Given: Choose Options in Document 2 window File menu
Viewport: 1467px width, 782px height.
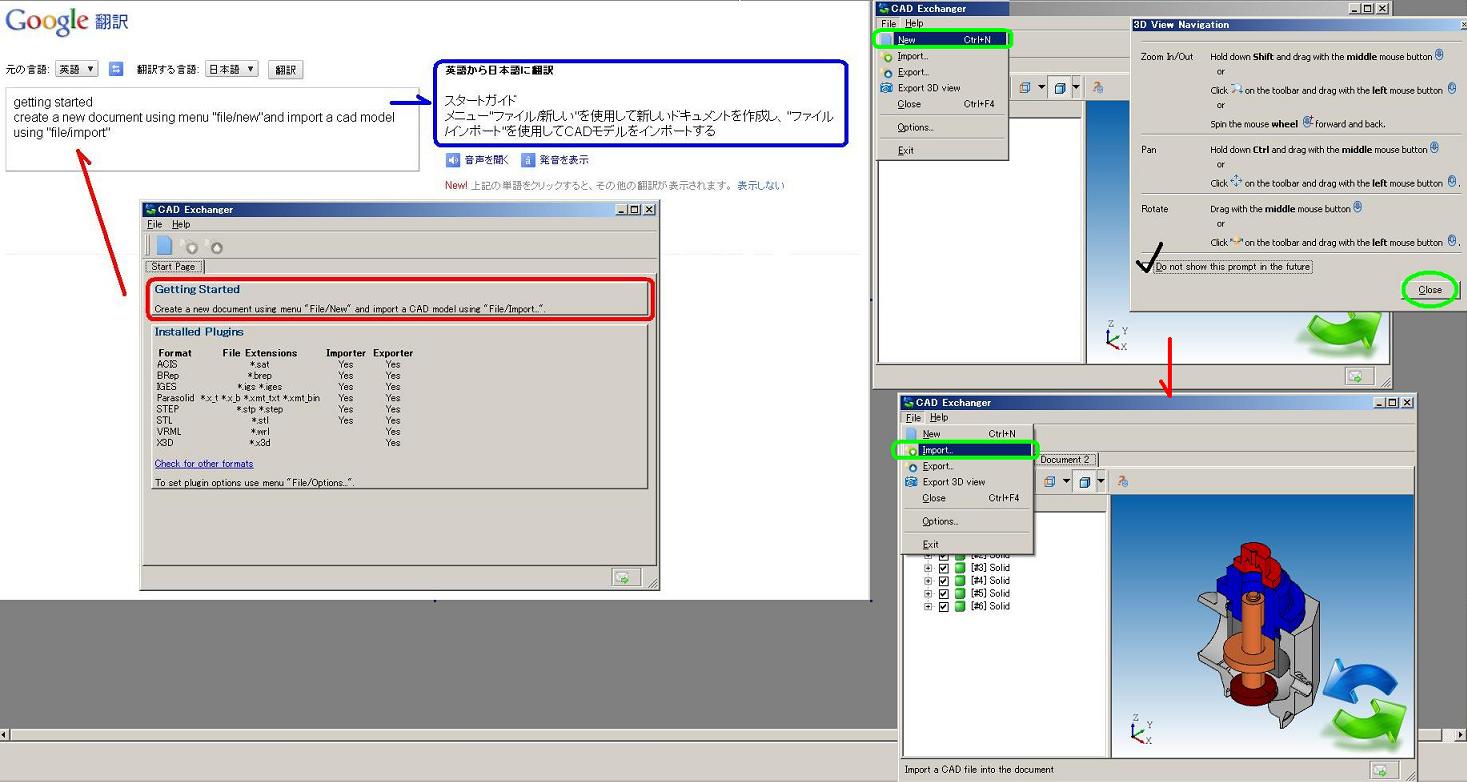Looking at the screenshot, I should tap(967, 521).
